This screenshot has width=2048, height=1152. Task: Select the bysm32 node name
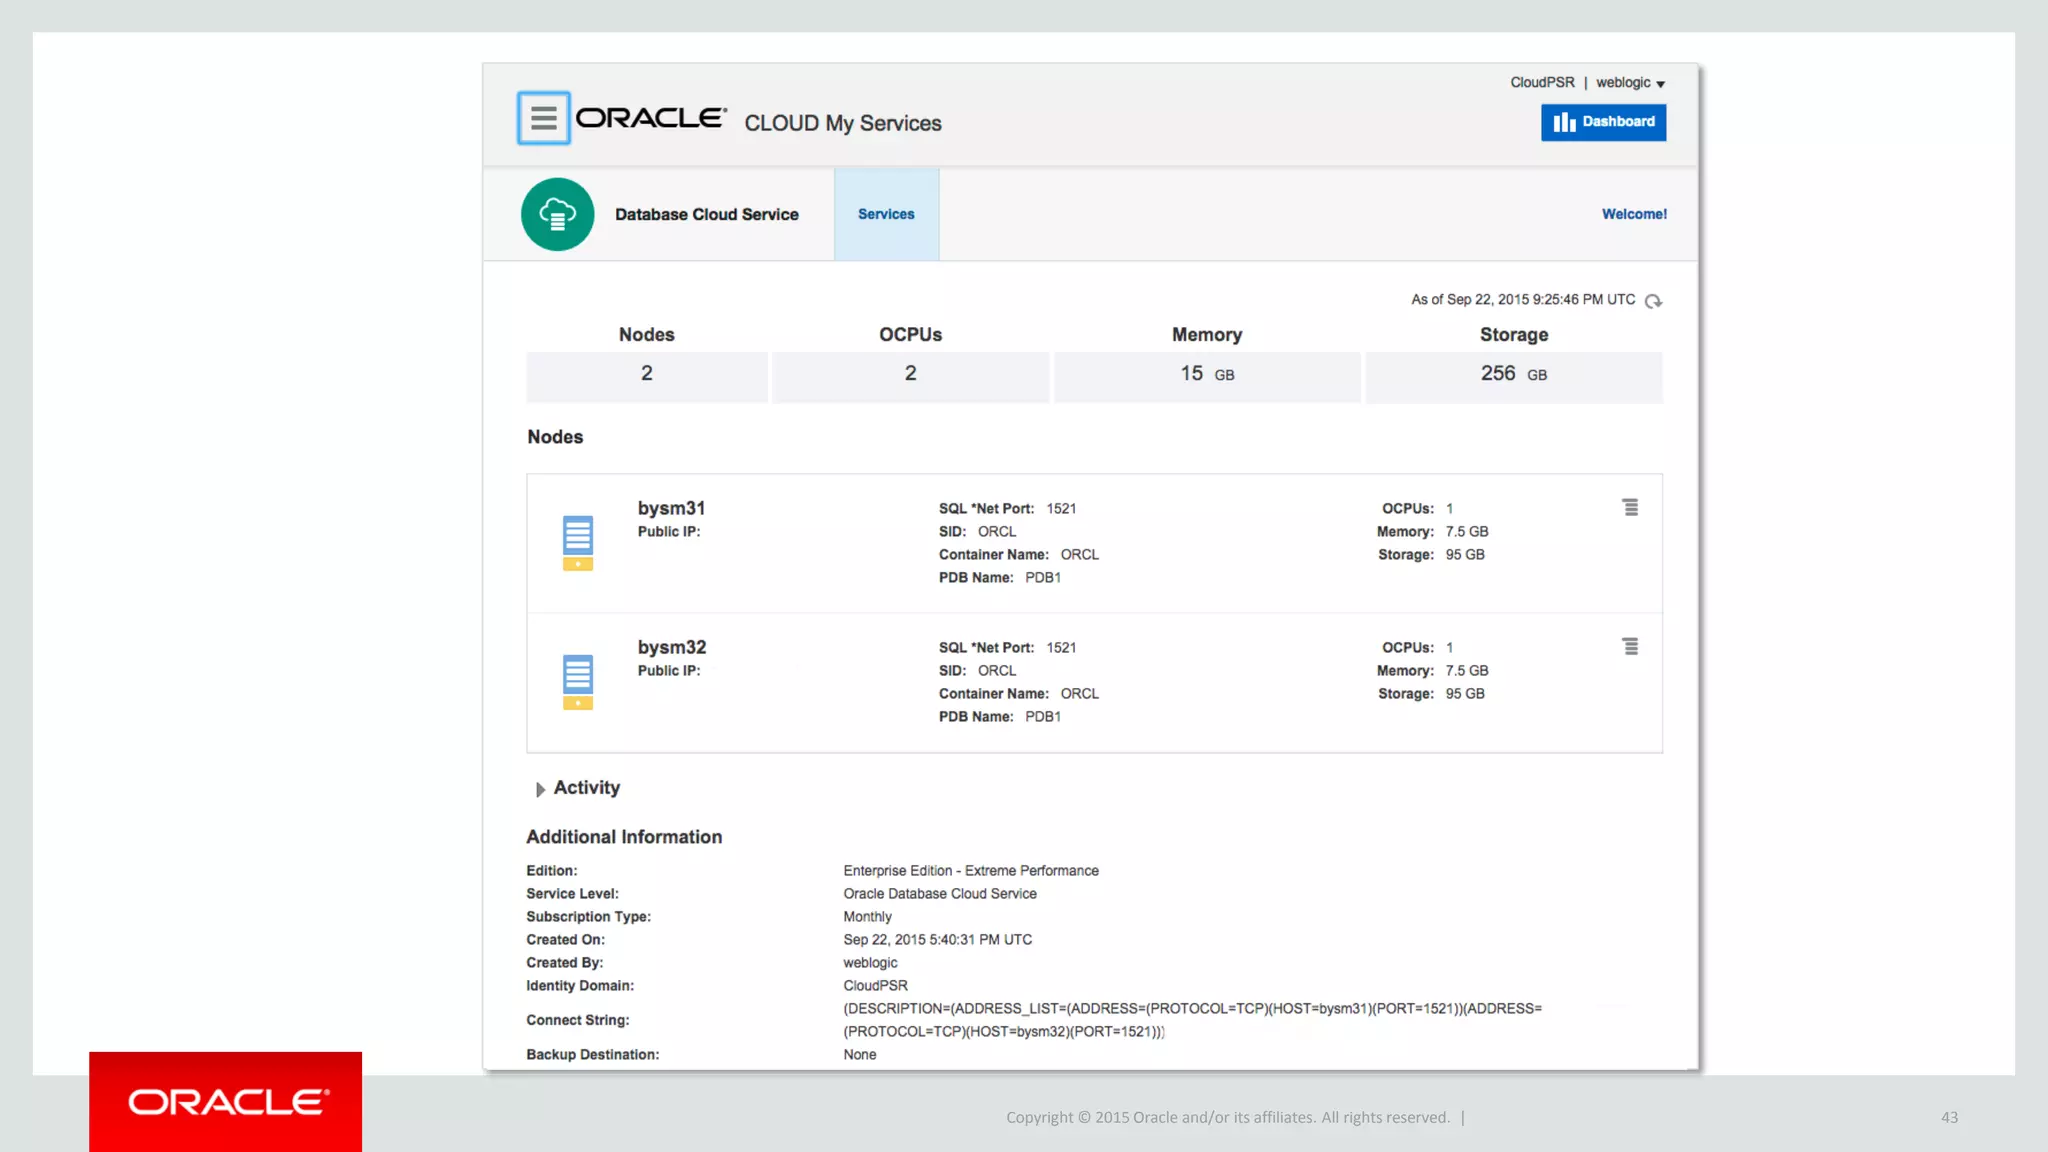point(671,647)
